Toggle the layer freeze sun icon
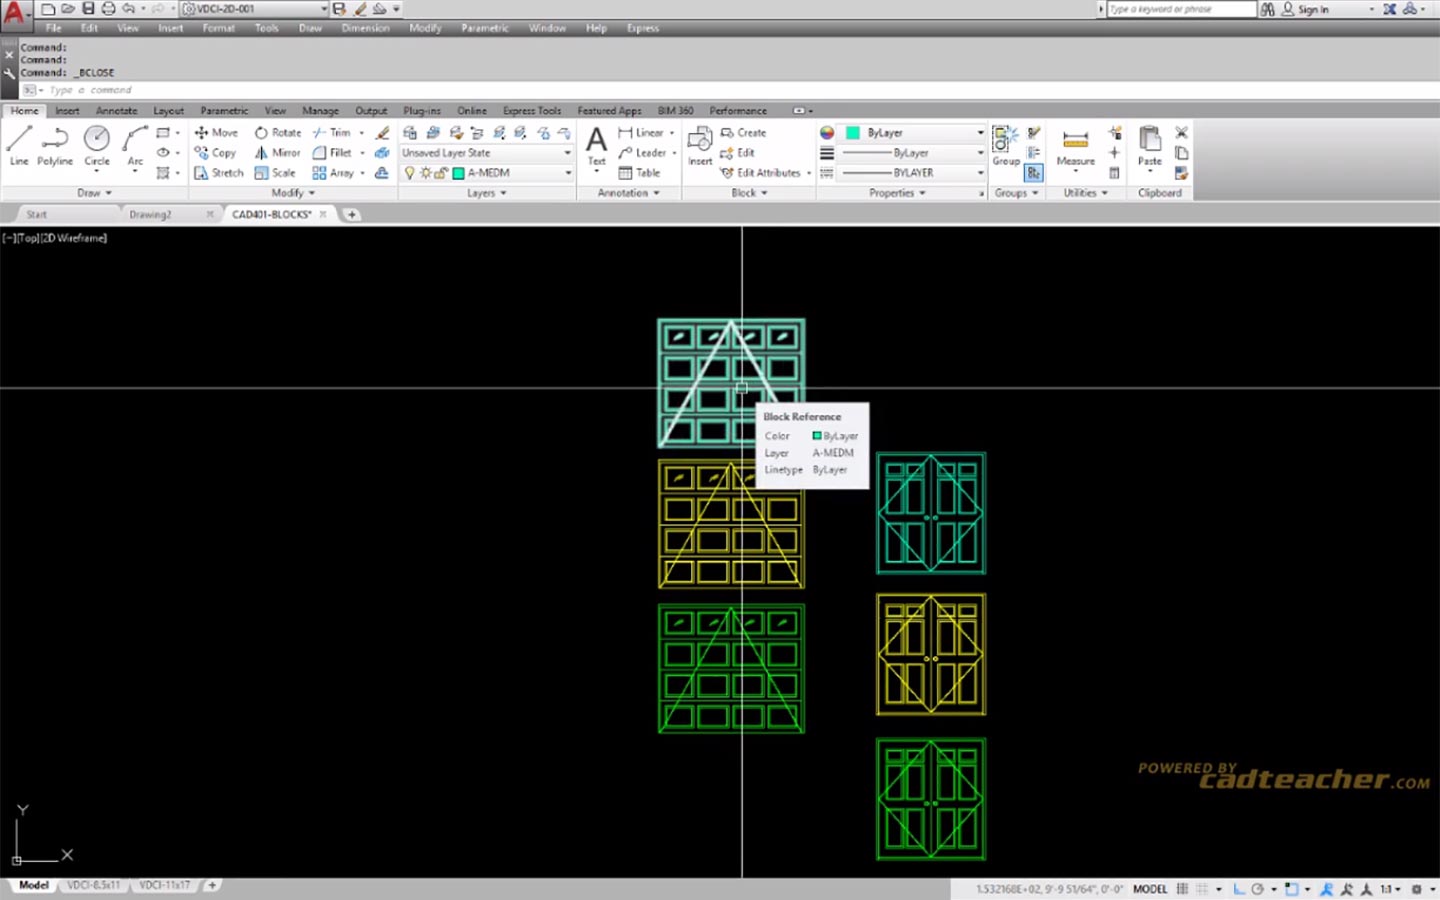The height and width of the screenshot is (900, 1440). 424,172
